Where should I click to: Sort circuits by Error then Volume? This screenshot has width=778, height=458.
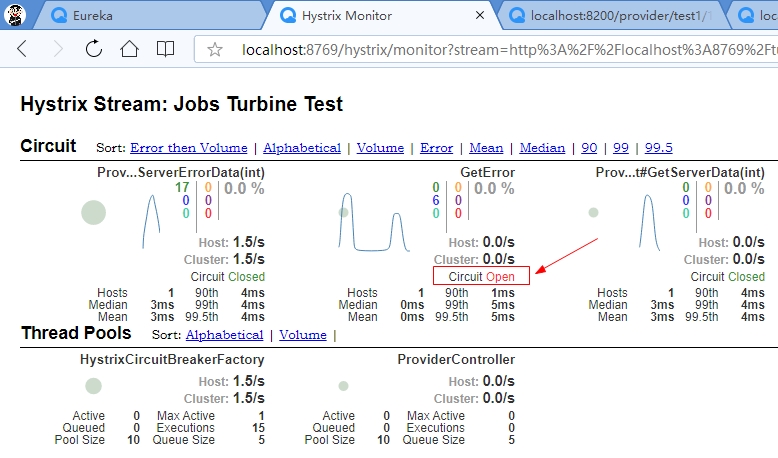pyautogui.click(x=189, y=148)
